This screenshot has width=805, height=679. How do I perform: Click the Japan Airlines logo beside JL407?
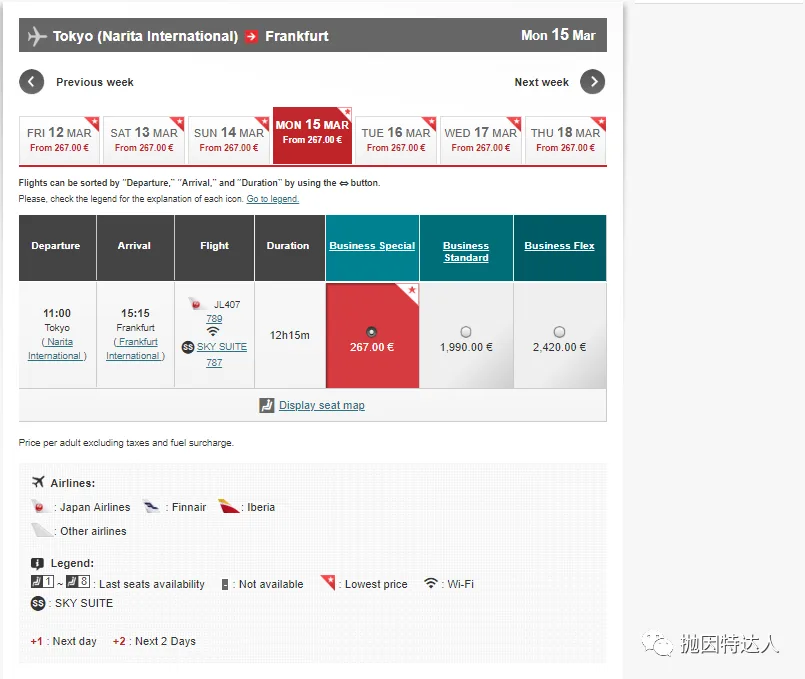[195, 304]
